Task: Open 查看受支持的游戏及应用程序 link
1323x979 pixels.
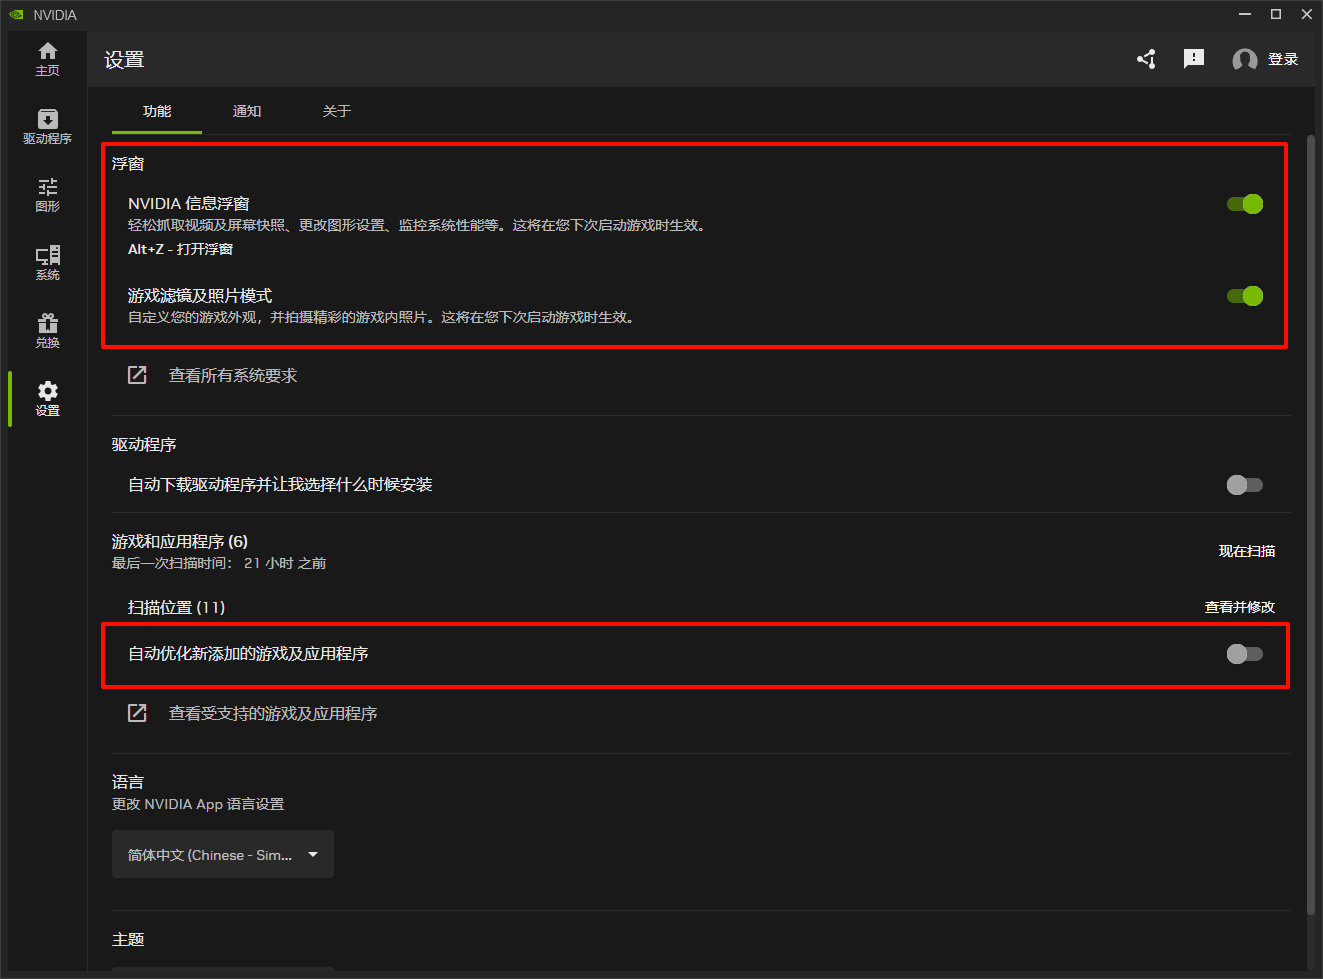Action: pos(273,714)
